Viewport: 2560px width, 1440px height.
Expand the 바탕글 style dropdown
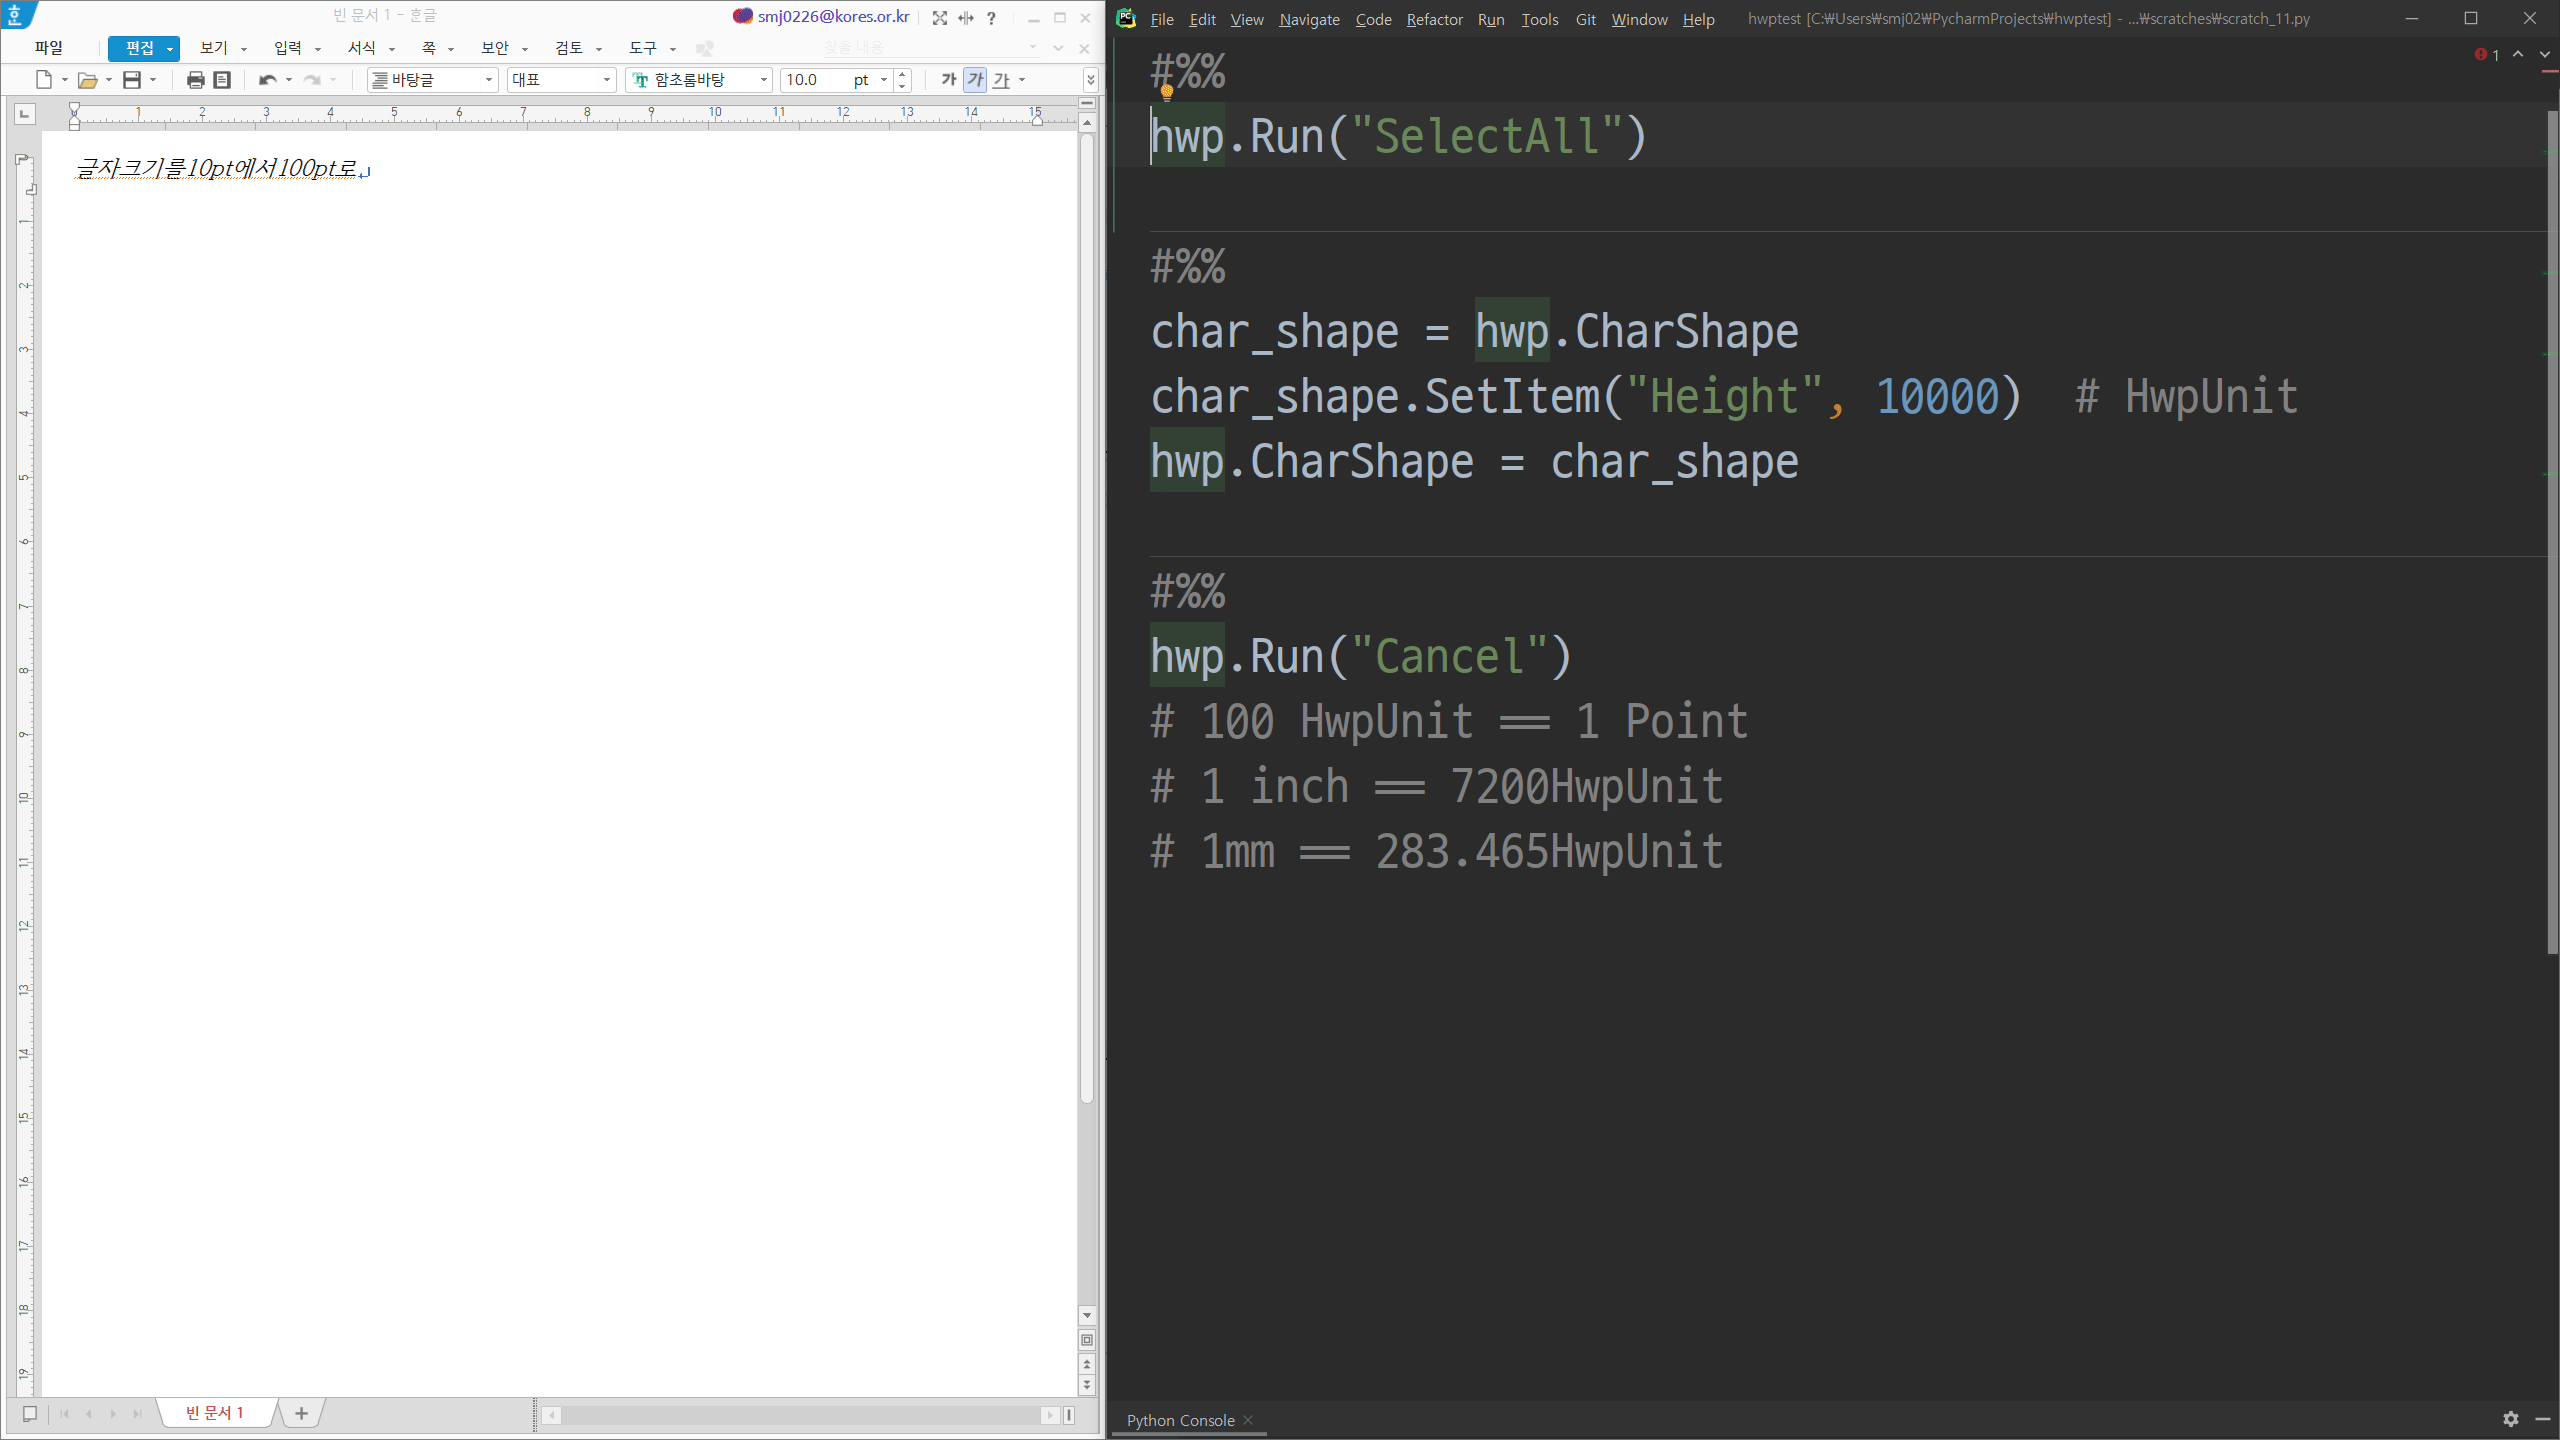click(x=488, y=80)
